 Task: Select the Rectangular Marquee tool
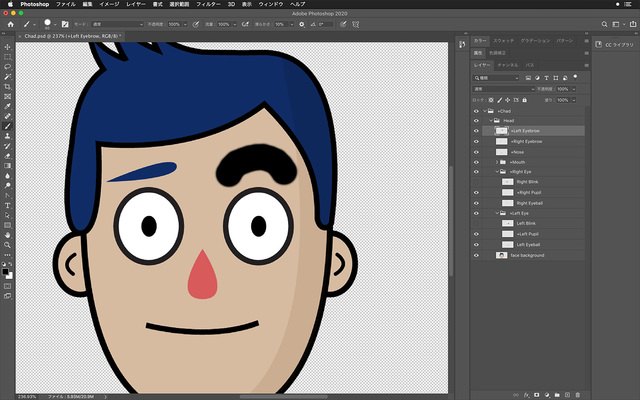(x=7, y=57)
